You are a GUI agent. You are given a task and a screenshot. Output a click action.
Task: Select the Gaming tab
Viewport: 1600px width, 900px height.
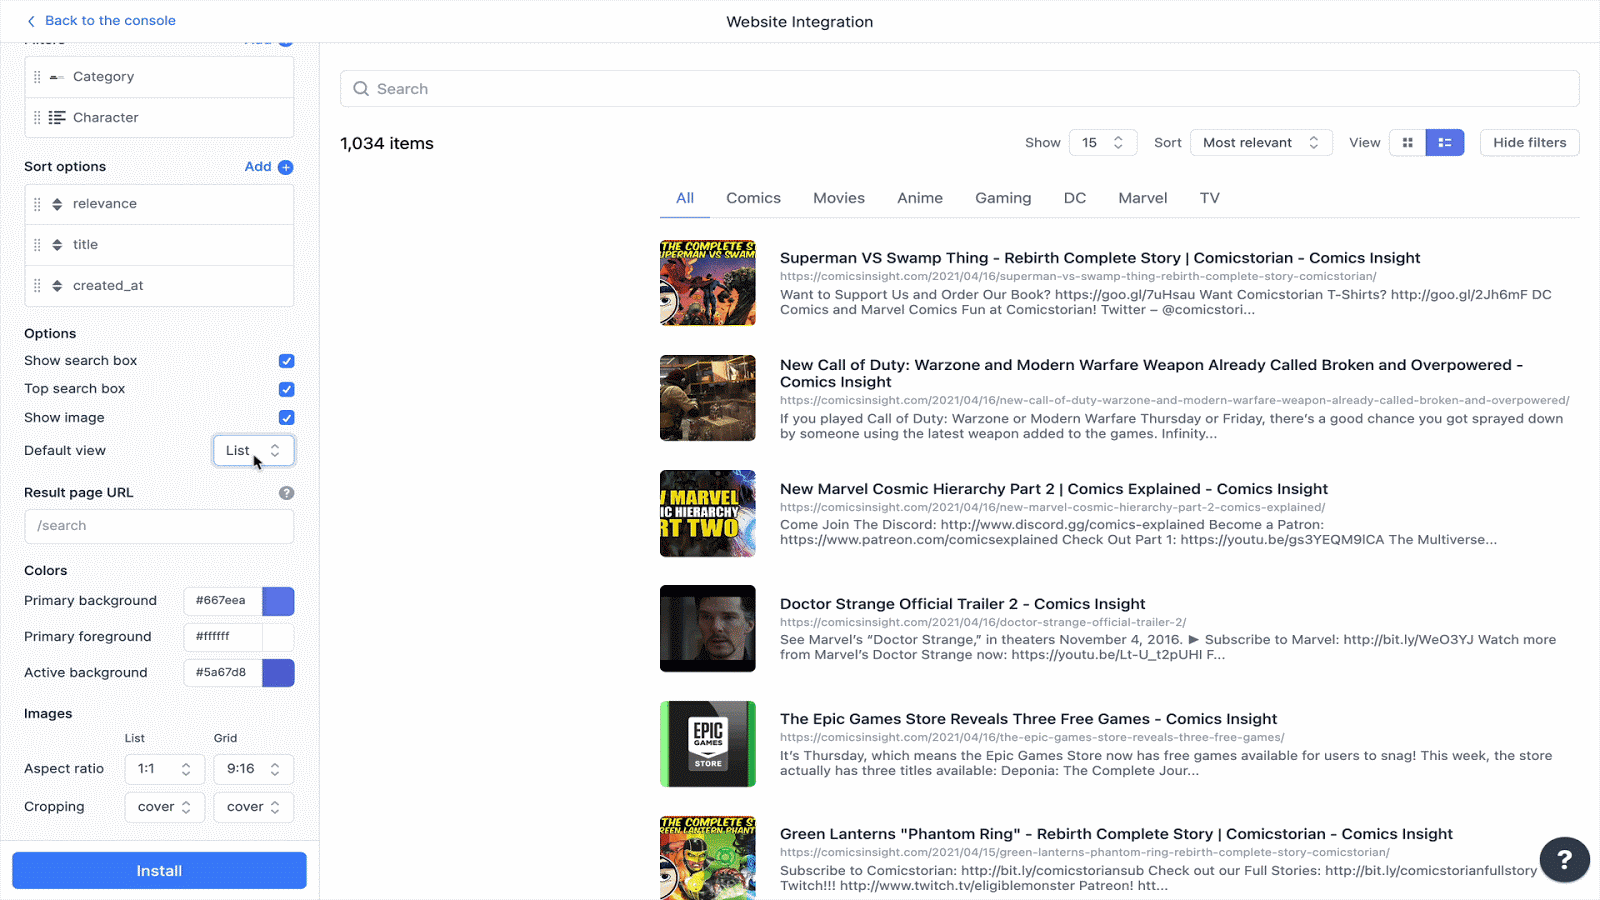click(1003, 198)
